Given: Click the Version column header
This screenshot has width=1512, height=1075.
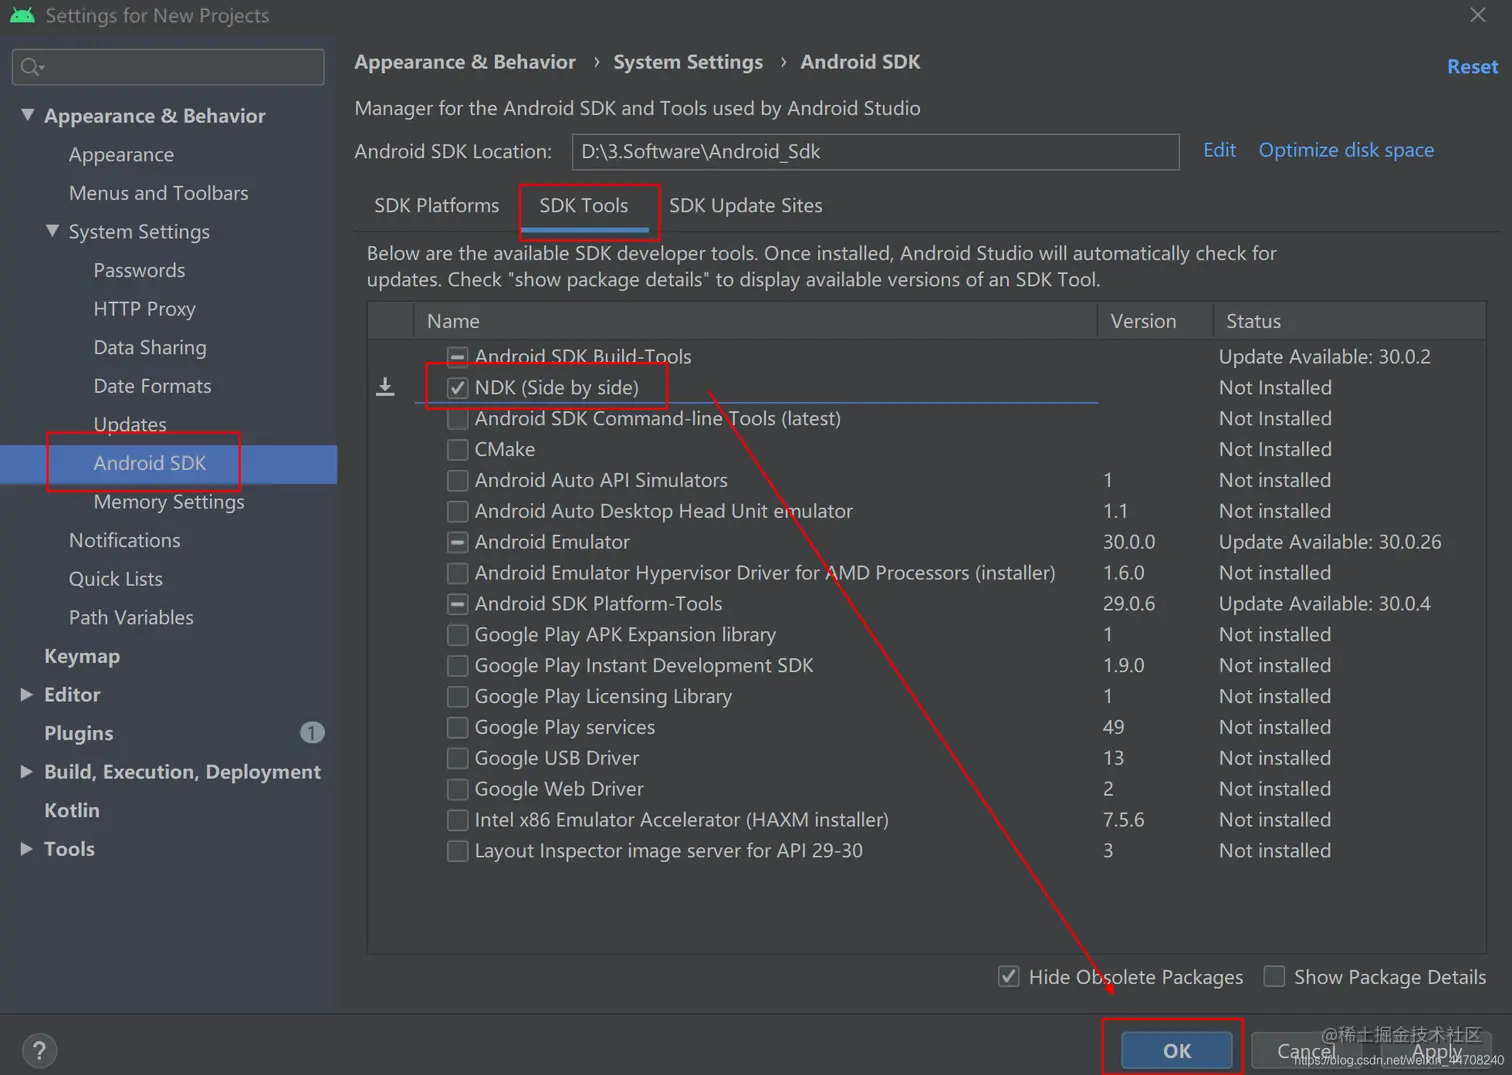Looking at the screenshot, I should (x=1154, y=321).
